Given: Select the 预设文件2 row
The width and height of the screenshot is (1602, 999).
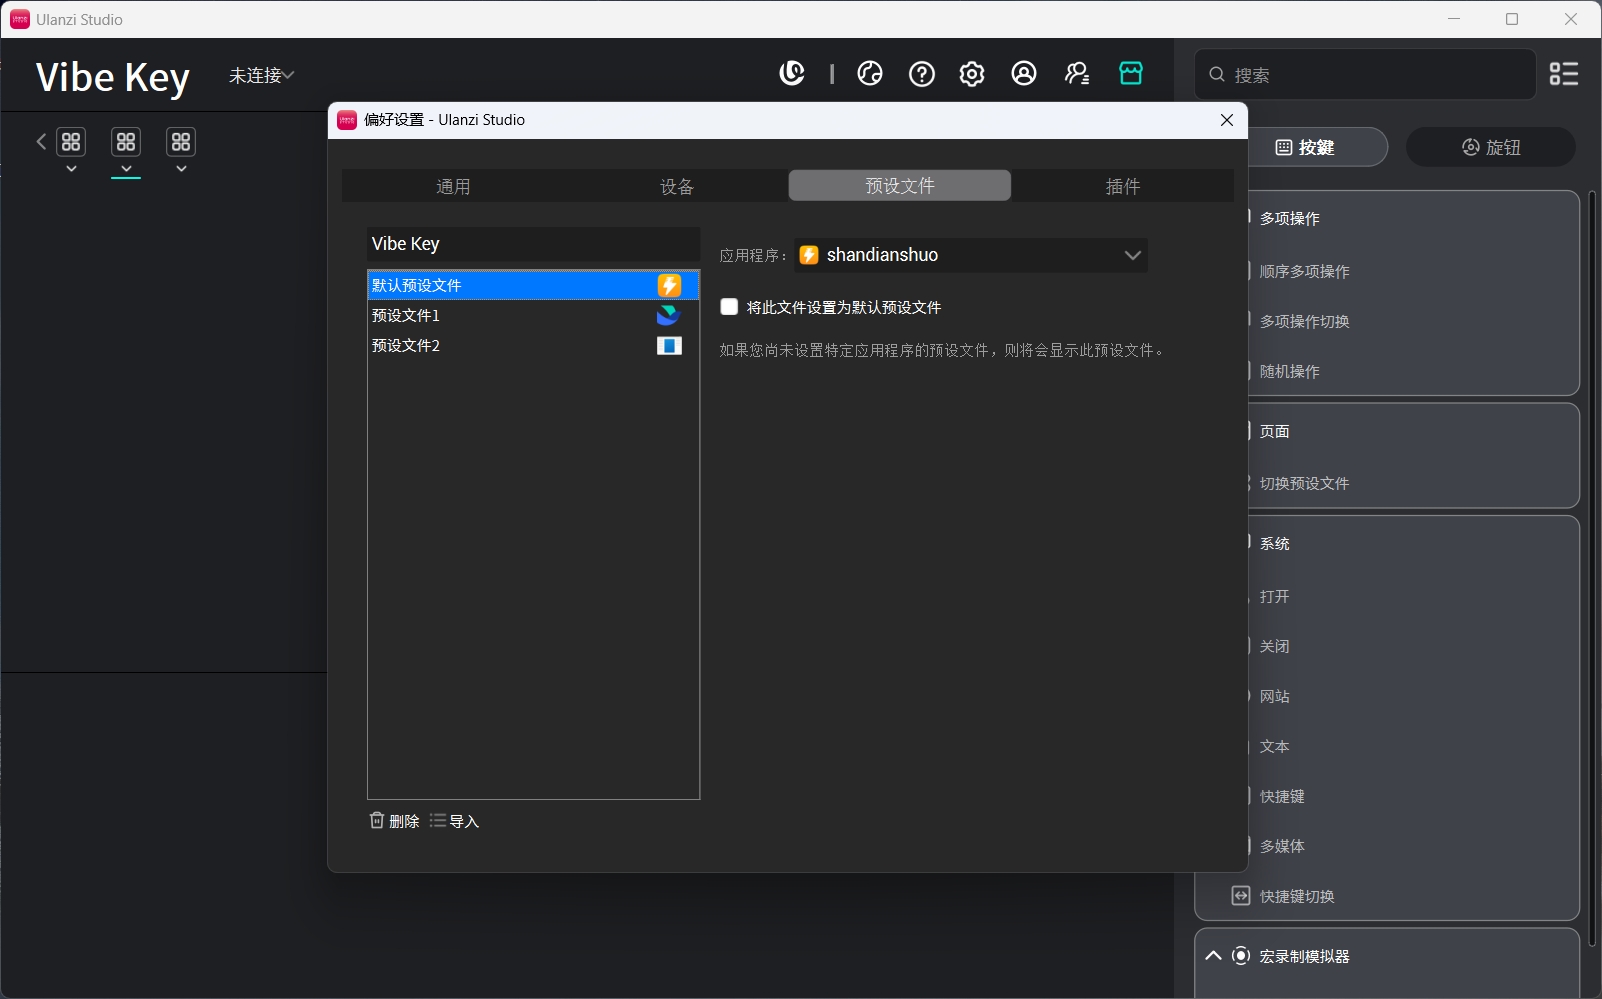Looking at the screenshot, I should [533, 345].
